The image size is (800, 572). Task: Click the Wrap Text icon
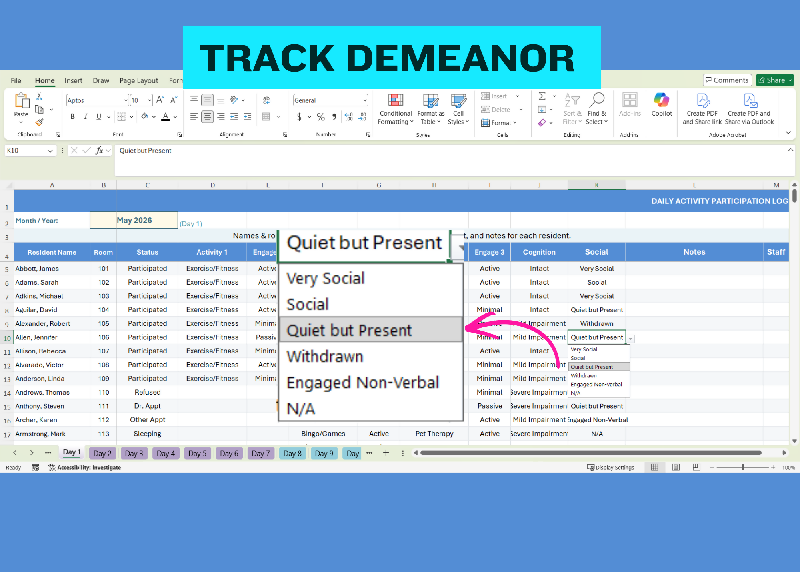pos(266,100)
